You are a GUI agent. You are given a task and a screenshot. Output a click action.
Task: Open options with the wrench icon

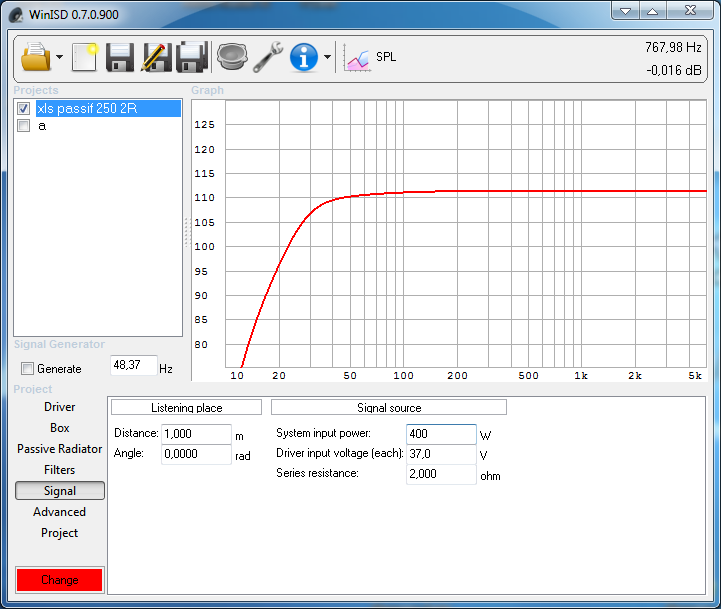(268, 57)
